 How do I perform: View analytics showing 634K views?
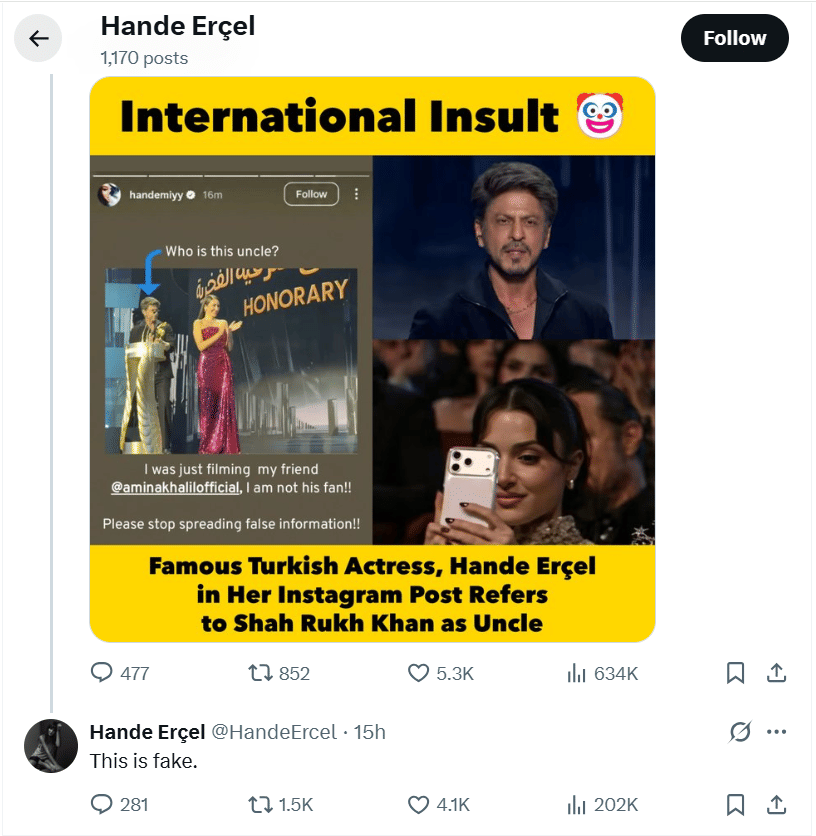[602, 673]
